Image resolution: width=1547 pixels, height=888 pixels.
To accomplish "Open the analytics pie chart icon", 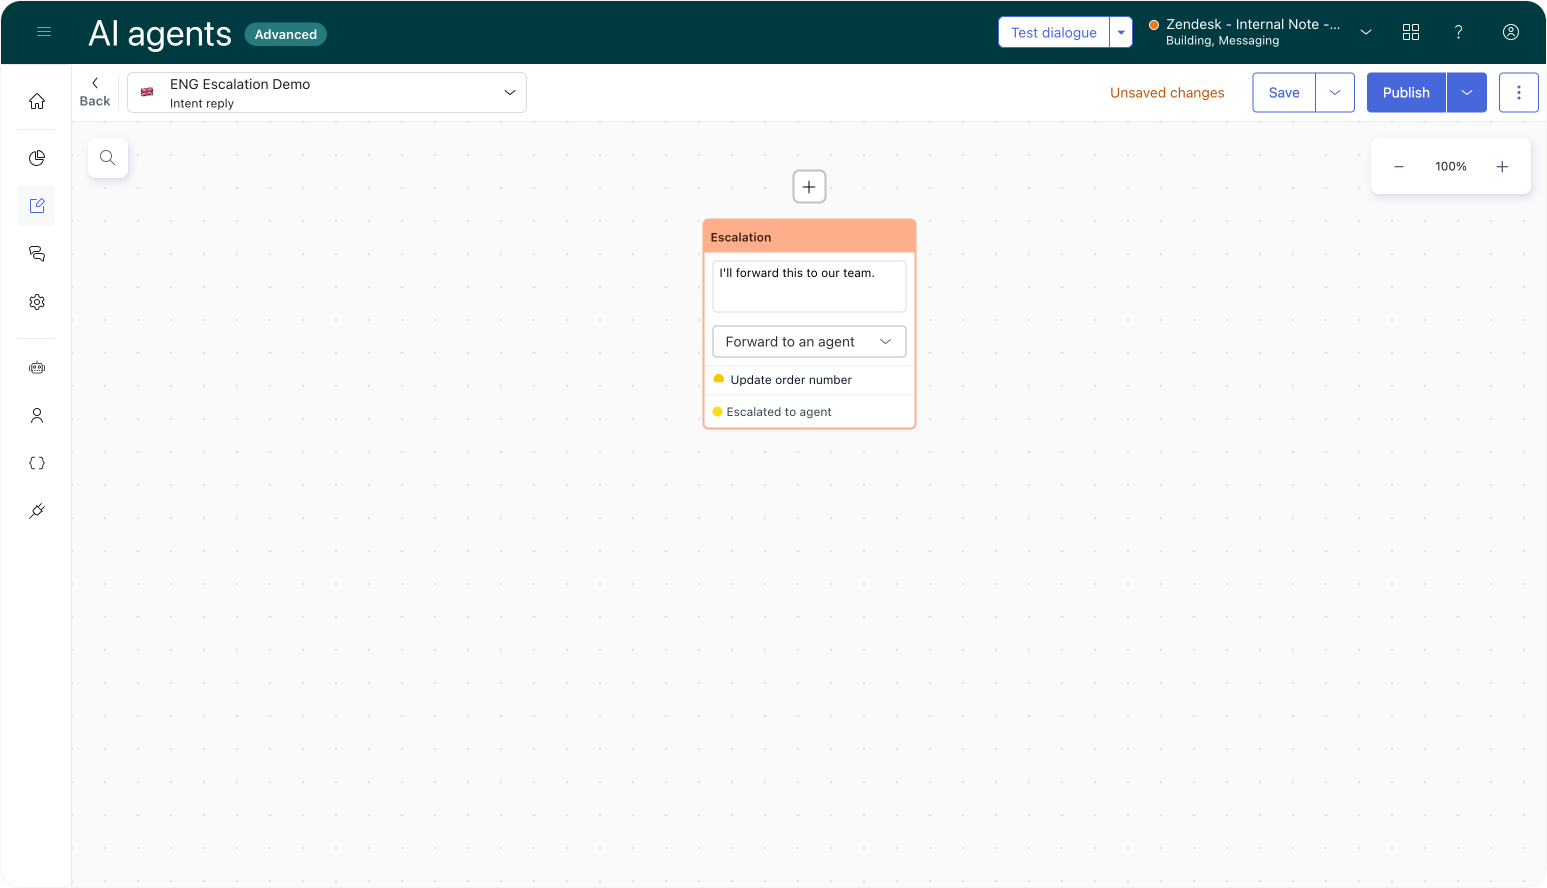I will (37, 158).
